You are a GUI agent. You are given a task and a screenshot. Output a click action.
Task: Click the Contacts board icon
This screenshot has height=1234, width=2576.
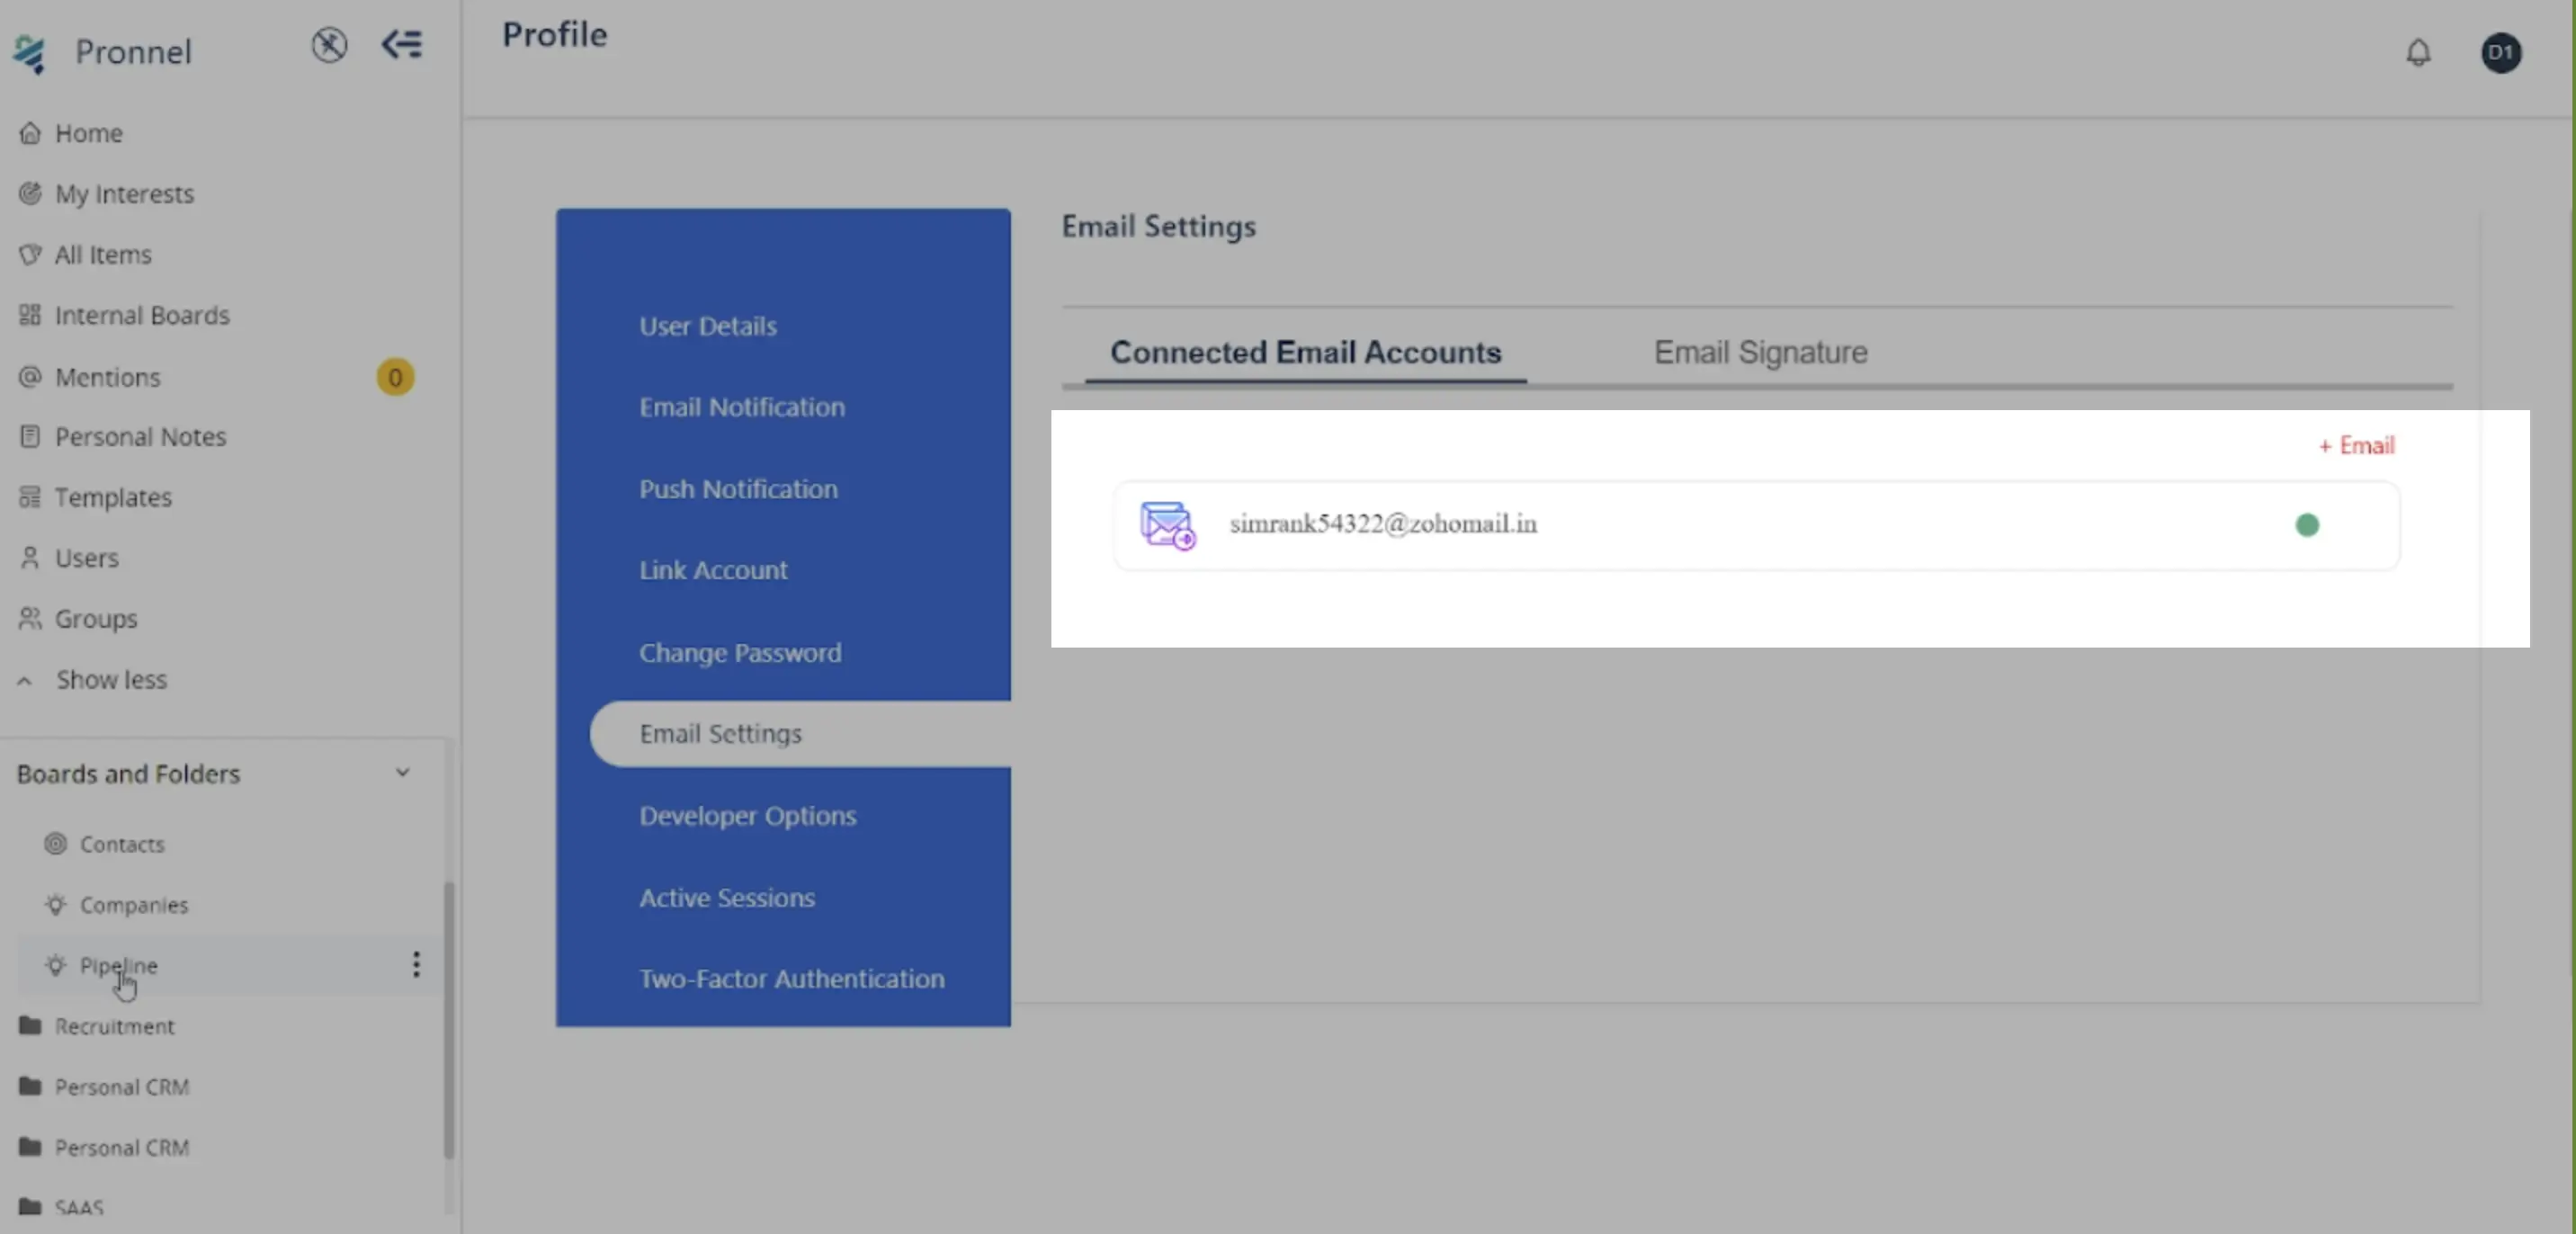point(56,844)
